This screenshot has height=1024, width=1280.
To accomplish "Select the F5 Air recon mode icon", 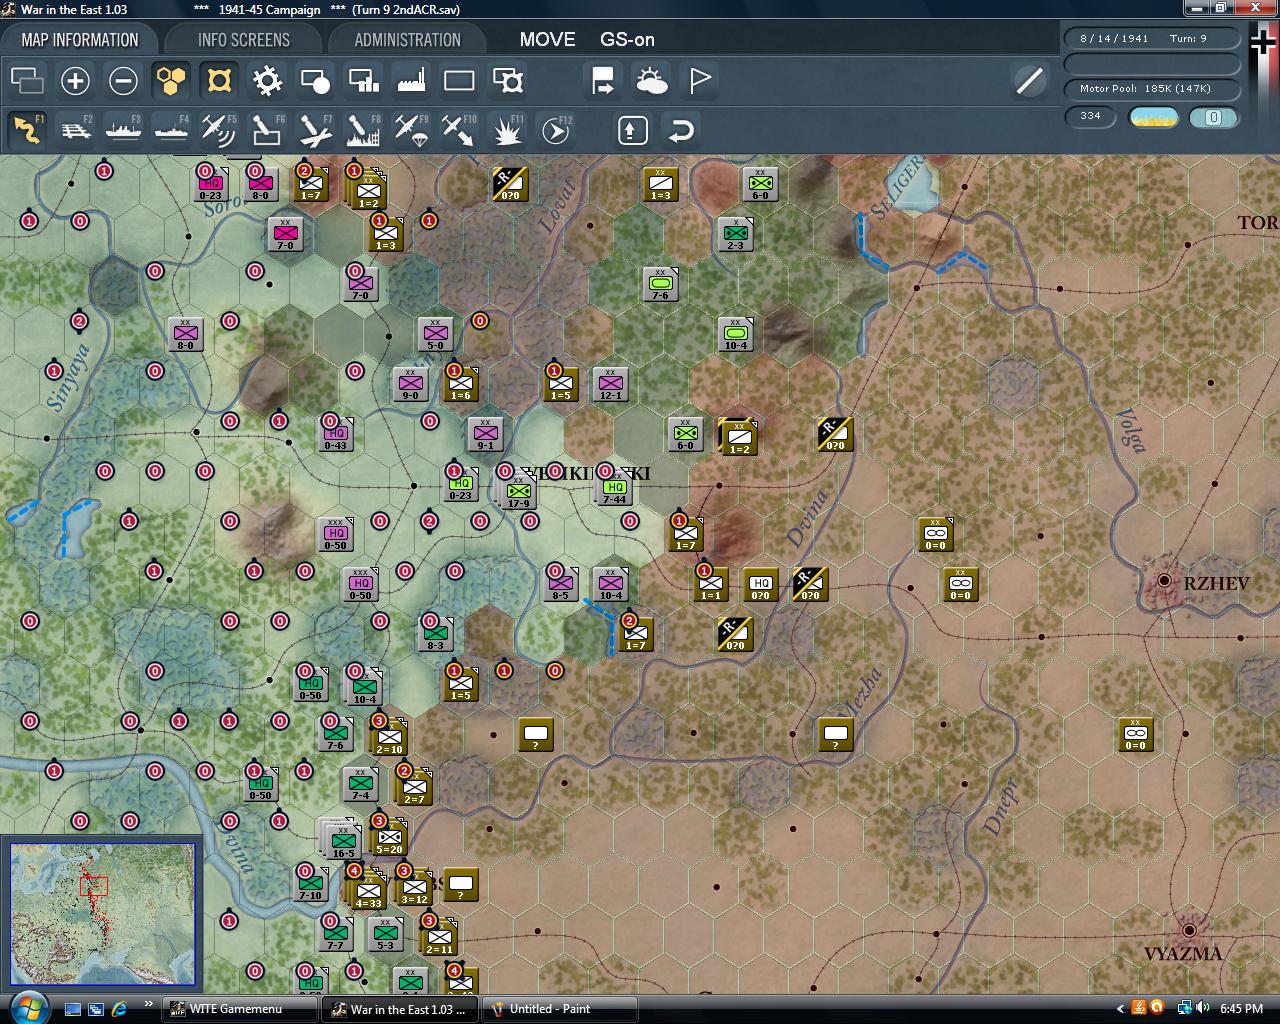I will pos(220,129).
